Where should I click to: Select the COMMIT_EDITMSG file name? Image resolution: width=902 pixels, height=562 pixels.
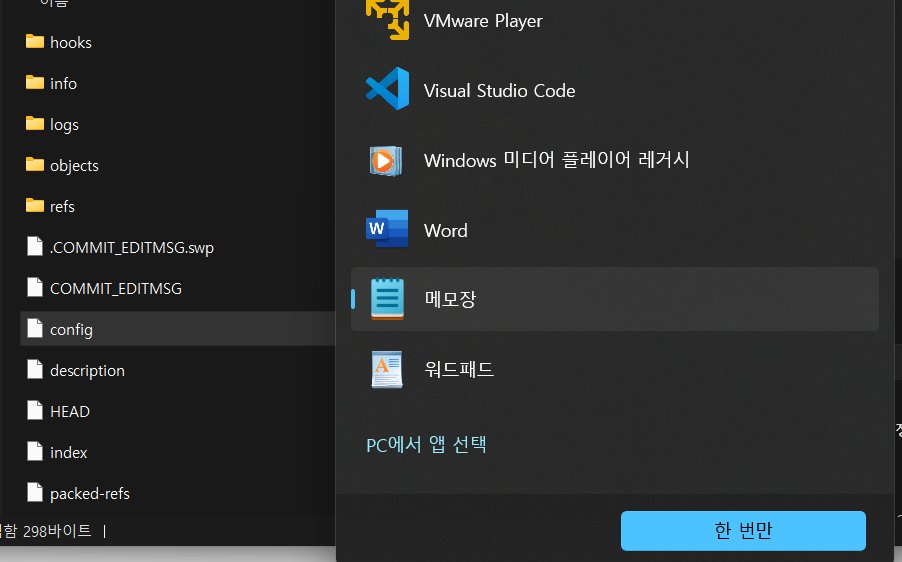(x=116, y=288)
